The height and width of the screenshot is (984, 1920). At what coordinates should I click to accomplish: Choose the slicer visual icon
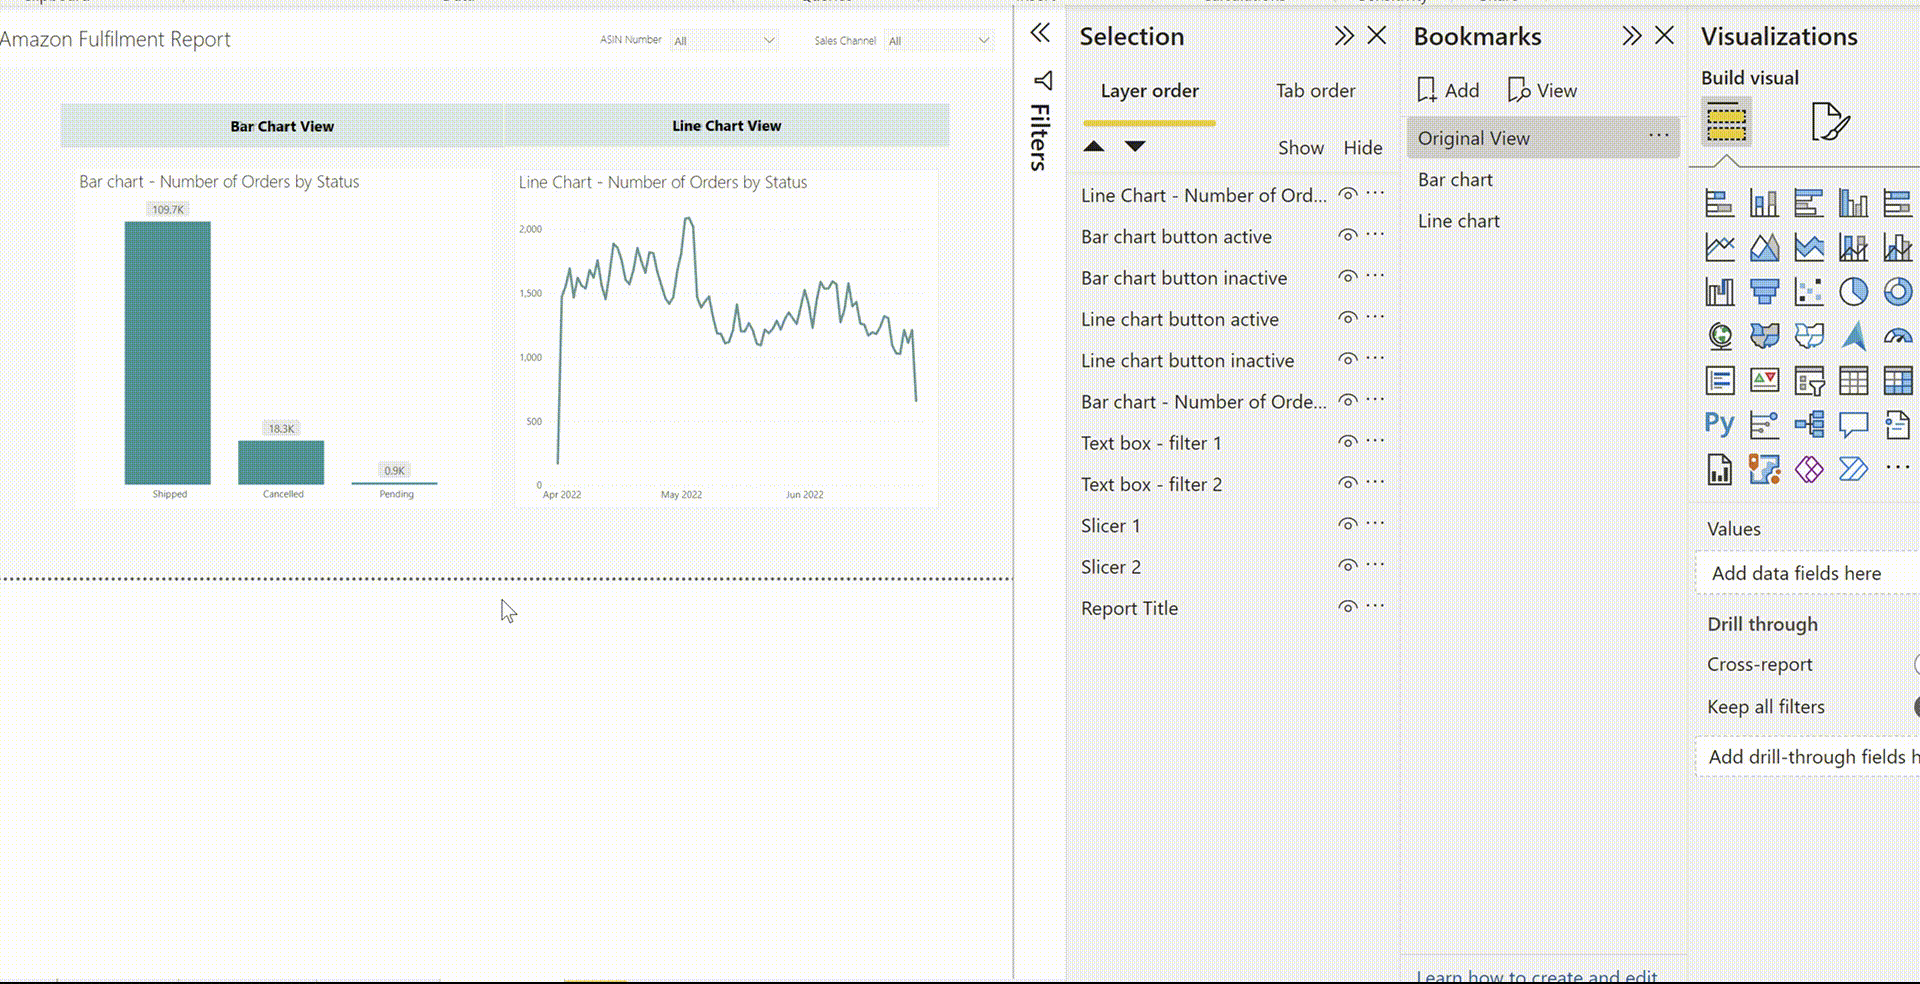coord(1809,380)
